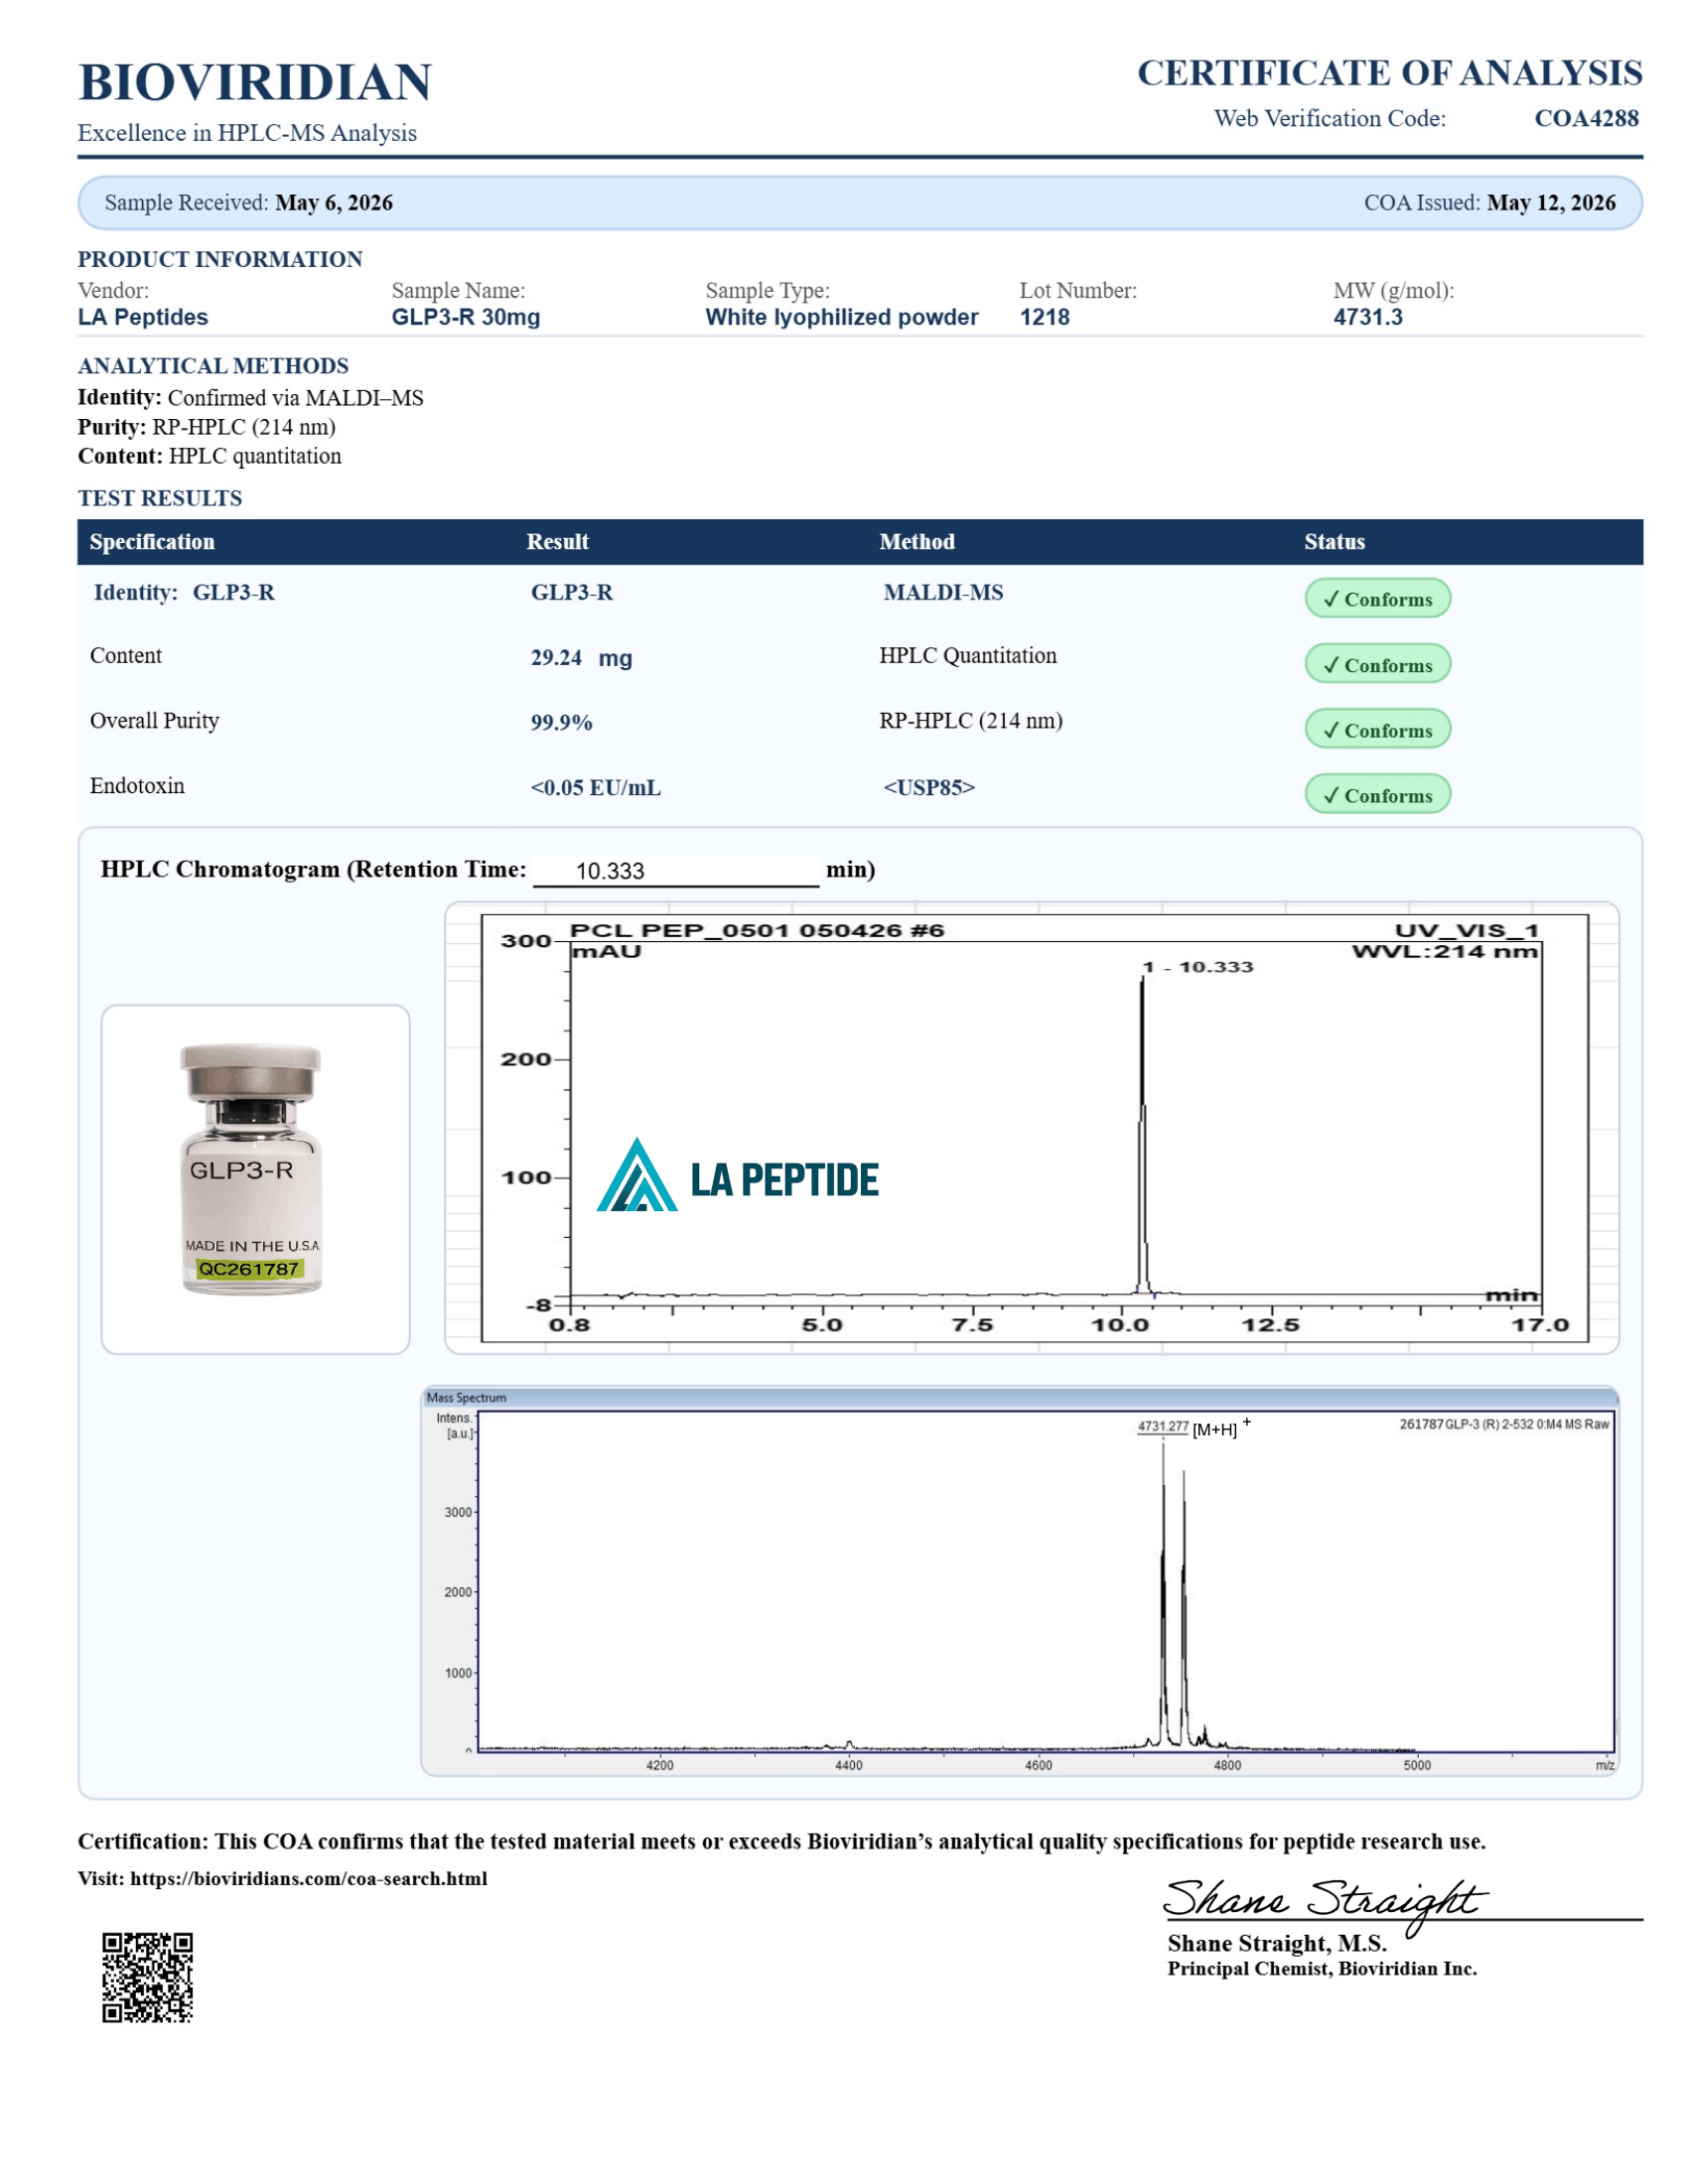Image resolution: width=1688 pixels, height=2184 pixels.
Task: Click the QC261787 label on the vial
Action: click(249, 1269)
